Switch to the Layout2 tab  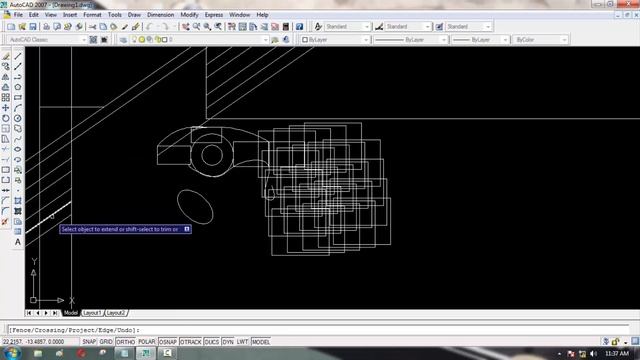[x=116, y=313]
